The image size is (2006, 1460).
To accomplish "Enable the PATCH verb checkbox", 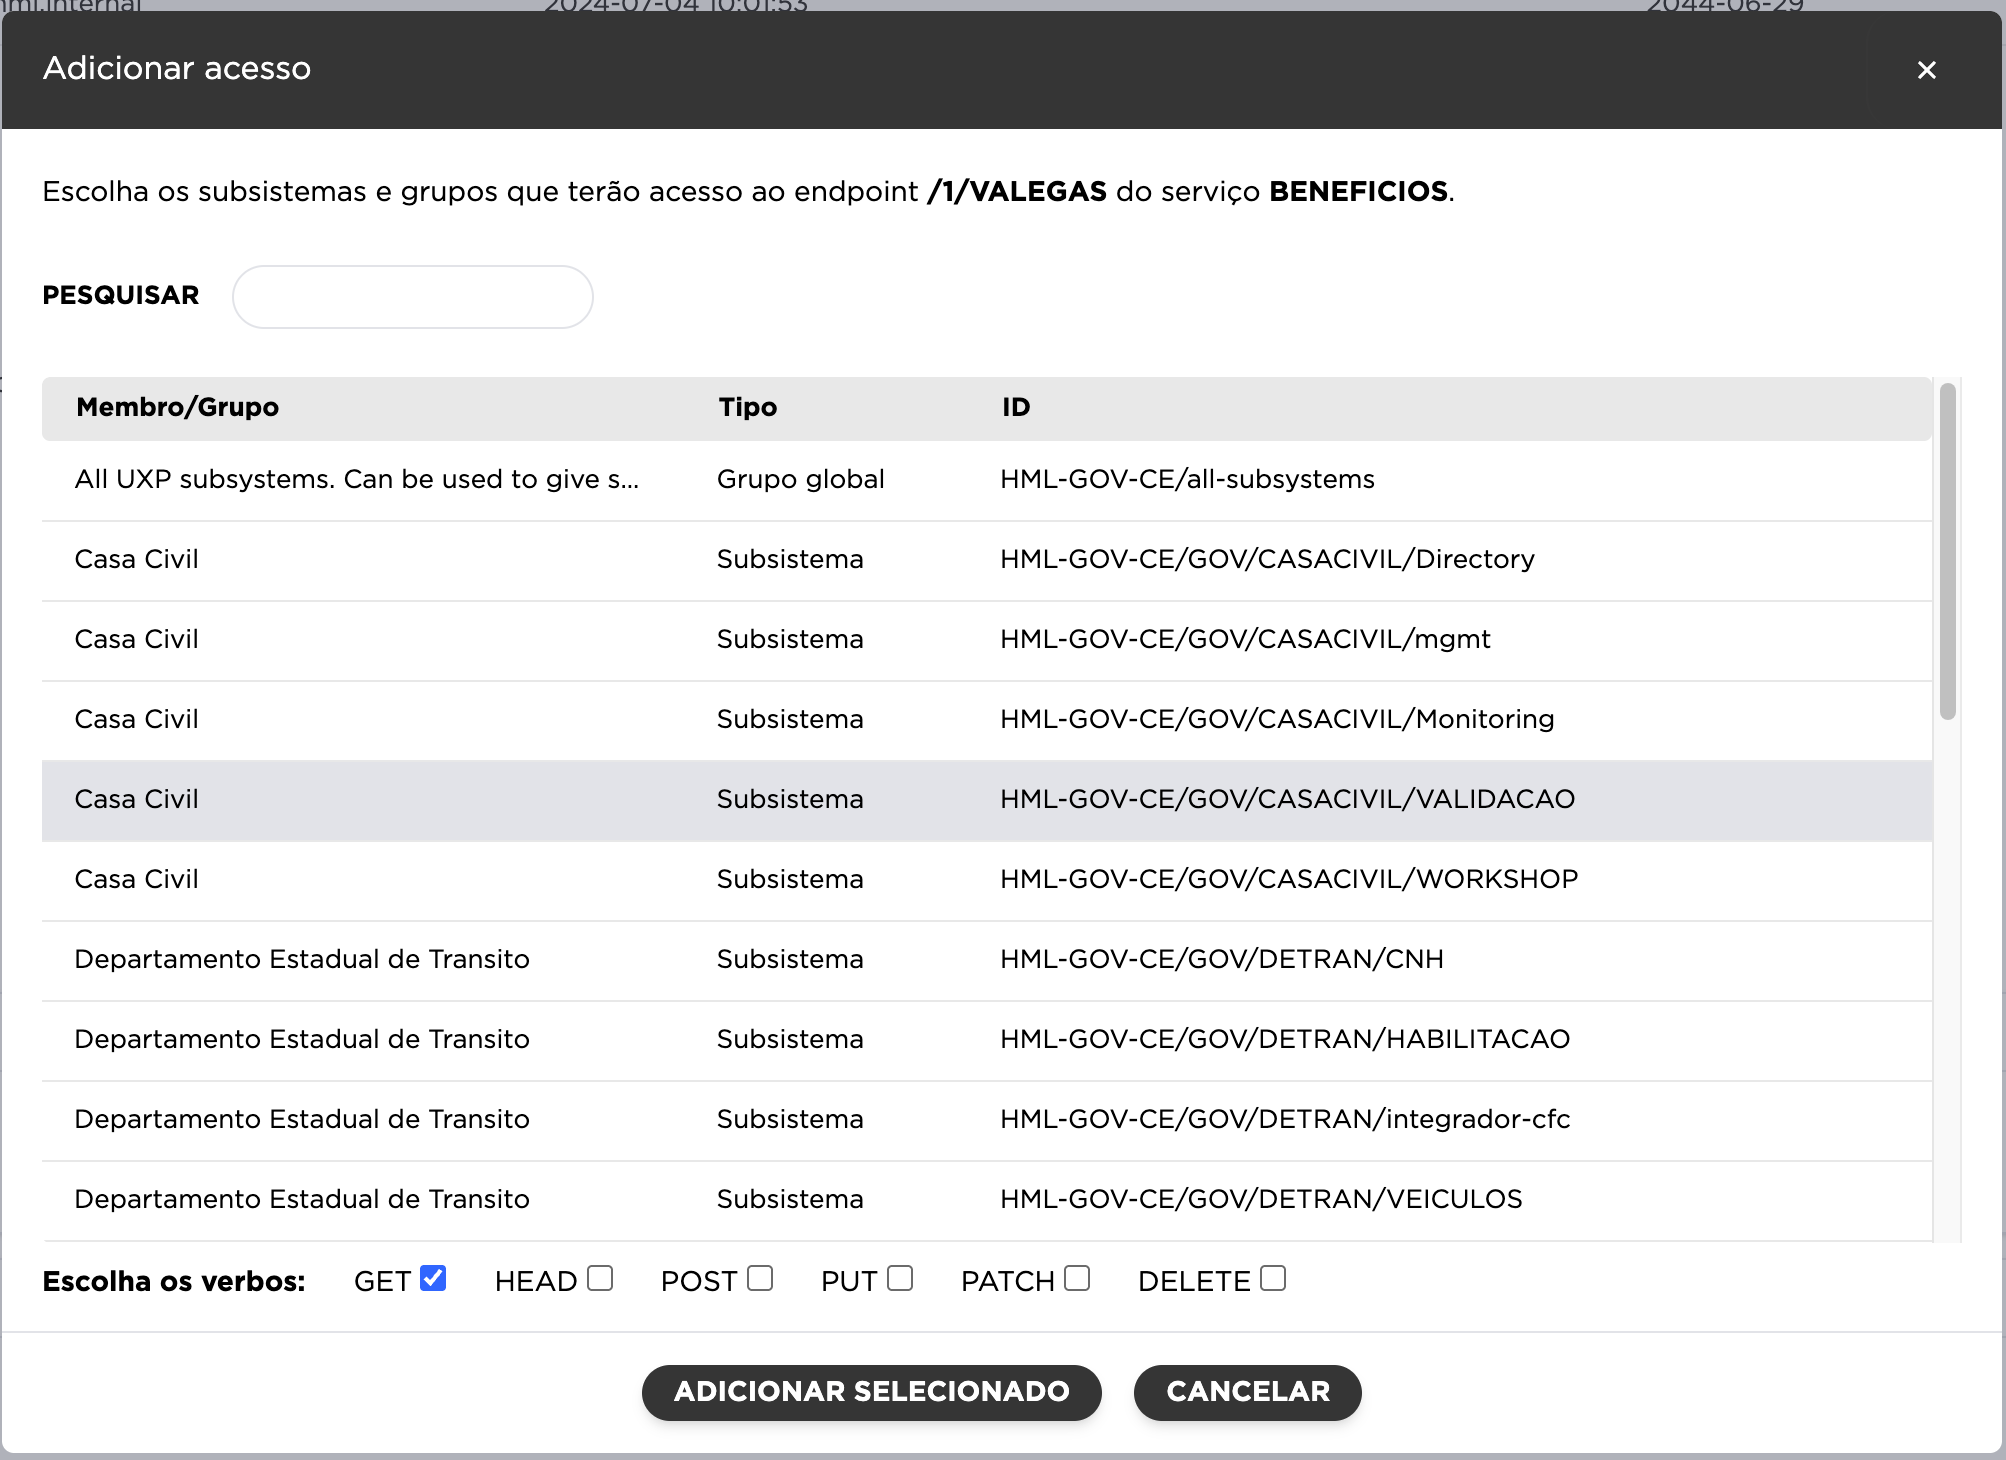I will click(1077, 1278).
